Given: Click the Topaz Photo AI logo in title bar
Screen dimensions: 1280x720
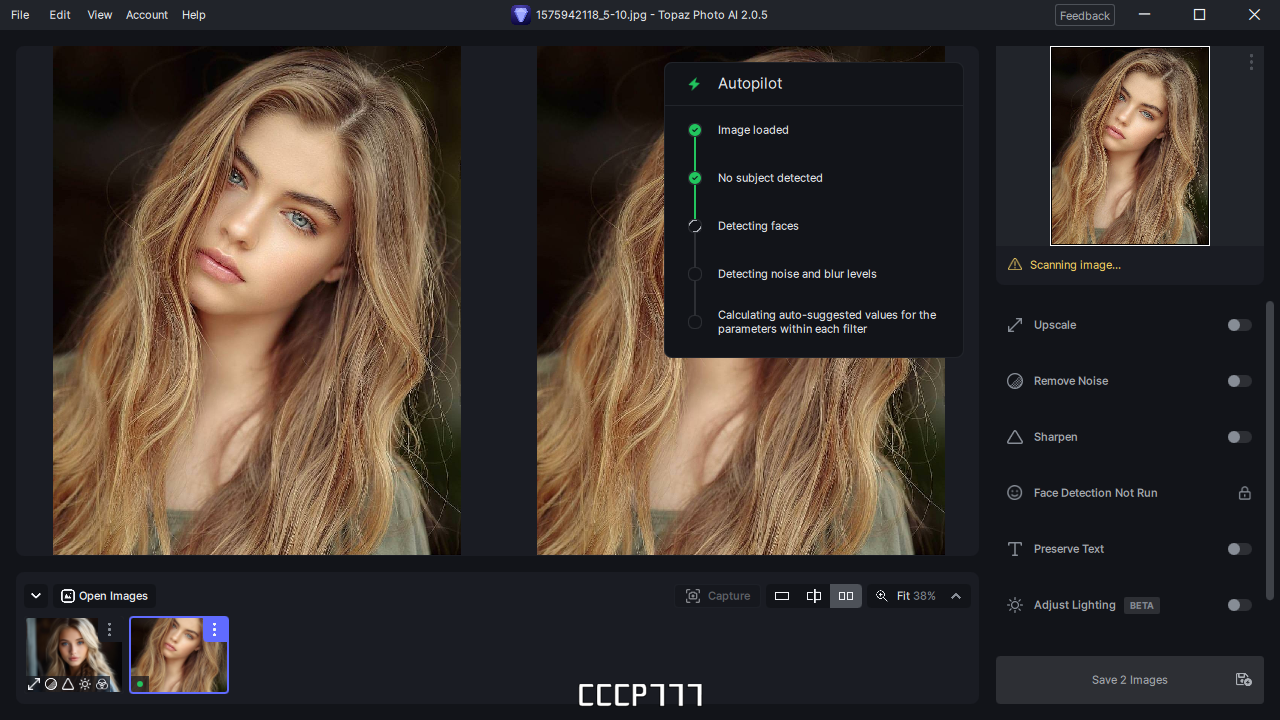Looking at the screenshot, I should (520, 15).
